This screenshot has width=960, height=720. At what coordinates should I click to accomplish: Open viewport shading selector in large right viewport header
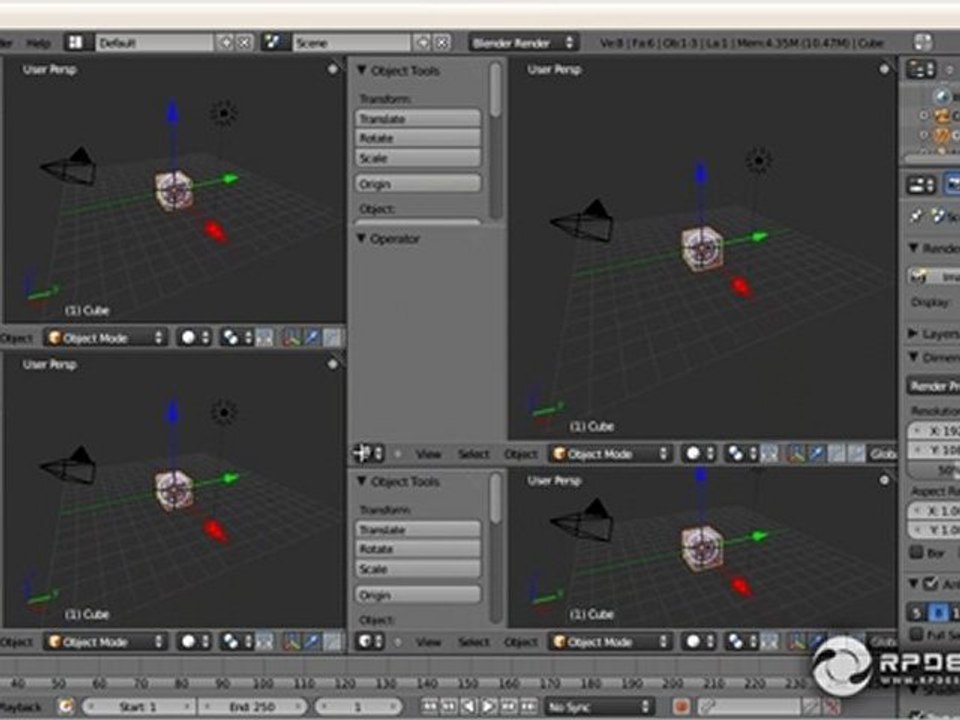point(699,454)
